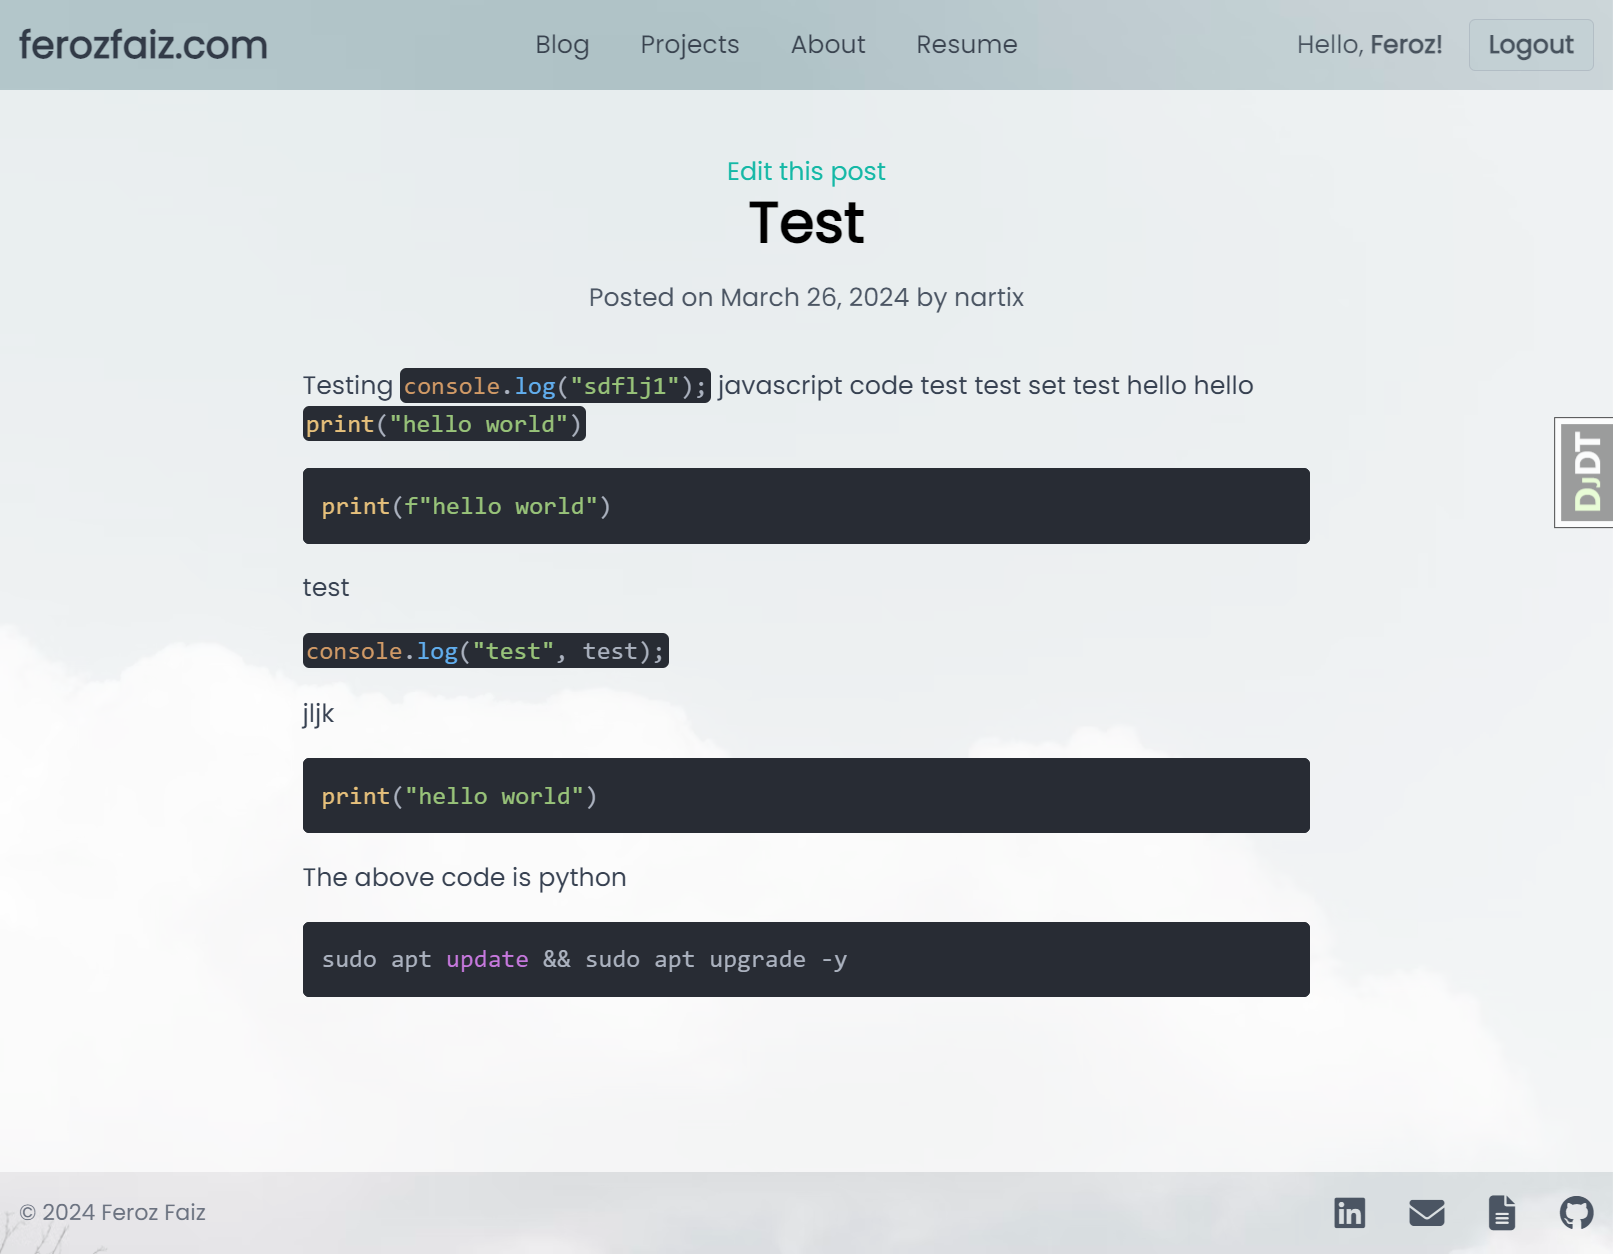
Task: Open the Edit this post link
Action: (806, 171)
